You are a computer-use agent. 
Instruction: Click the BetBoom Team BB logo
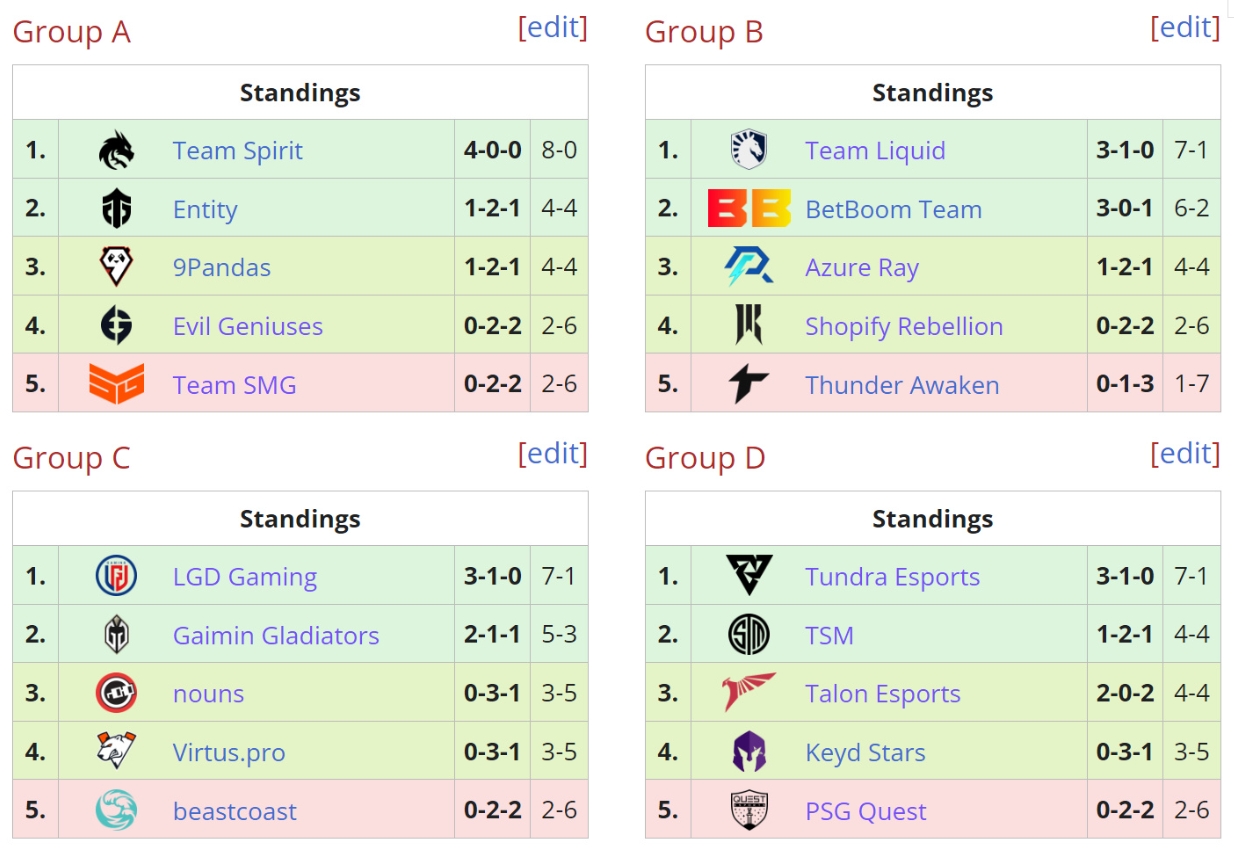point(749,209)
